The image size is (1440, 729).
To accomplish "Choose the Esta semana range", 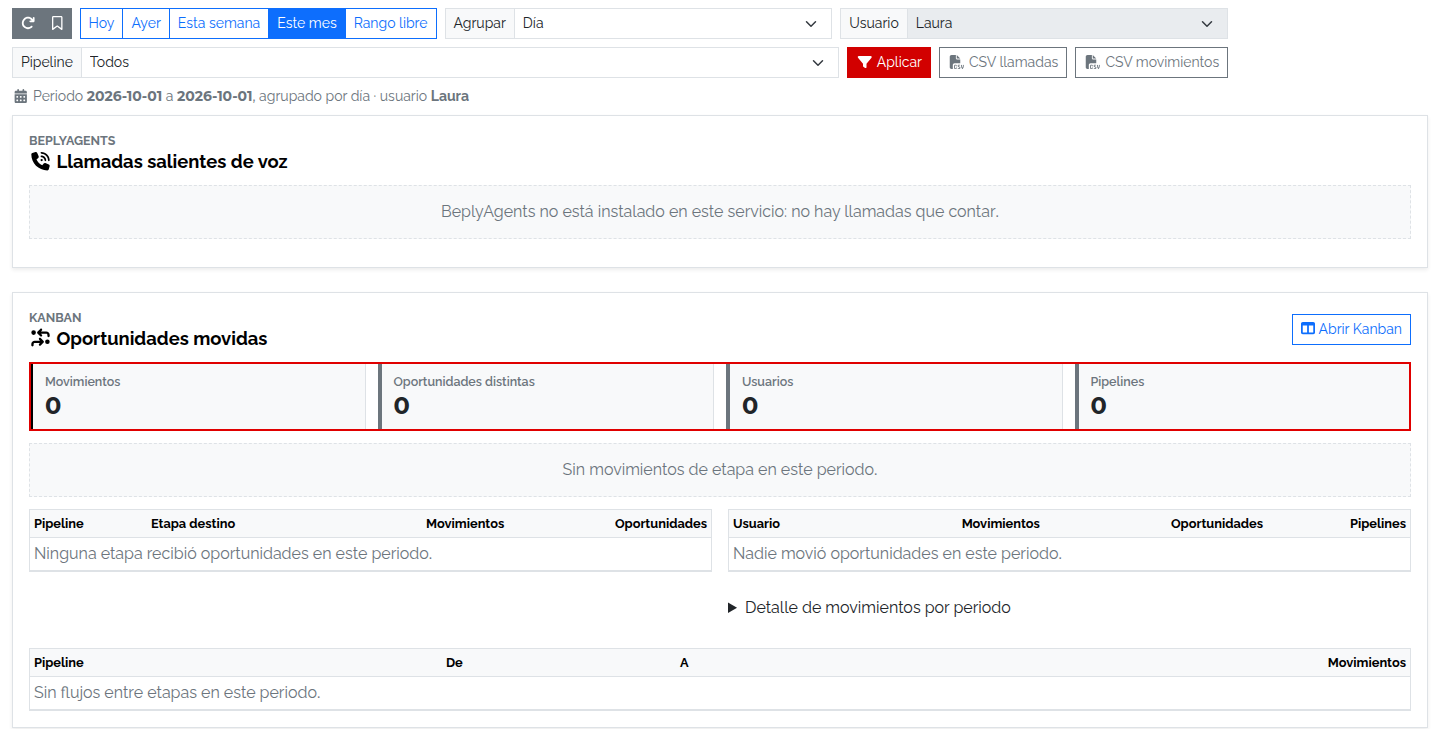I will 219,23.
